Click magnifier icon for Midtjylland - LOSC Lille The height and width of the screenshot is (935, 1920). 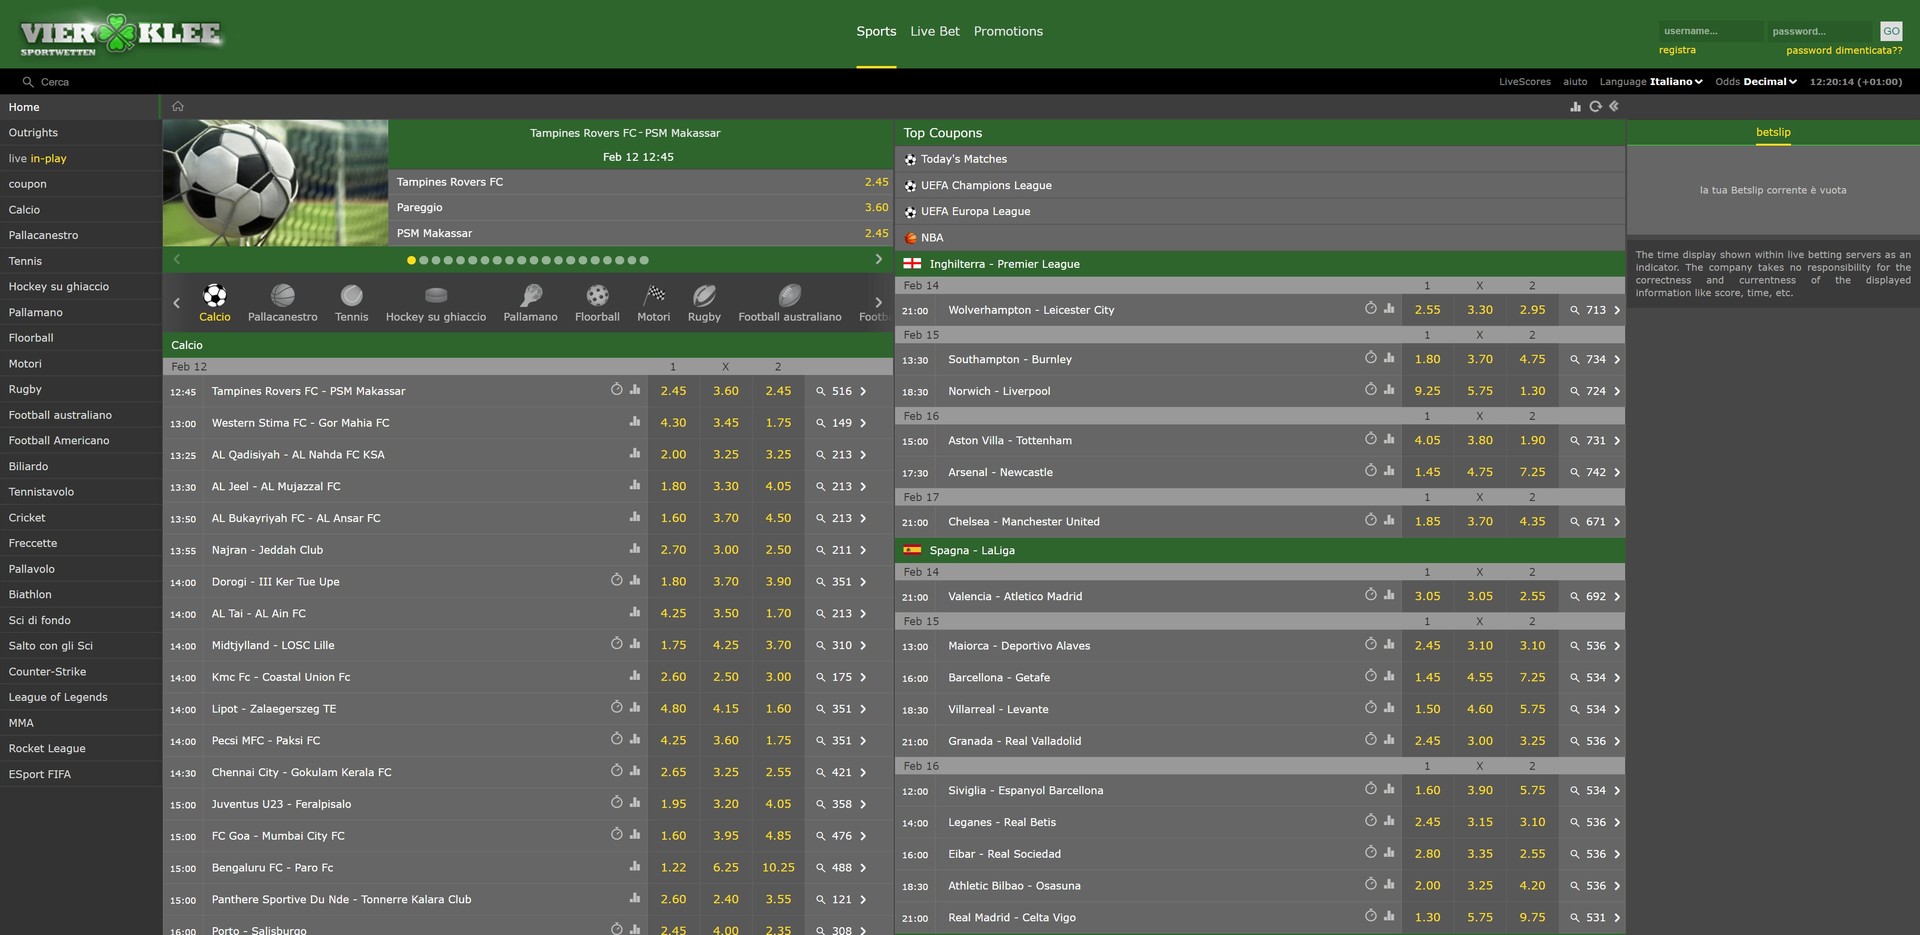[x=821, y=645]
